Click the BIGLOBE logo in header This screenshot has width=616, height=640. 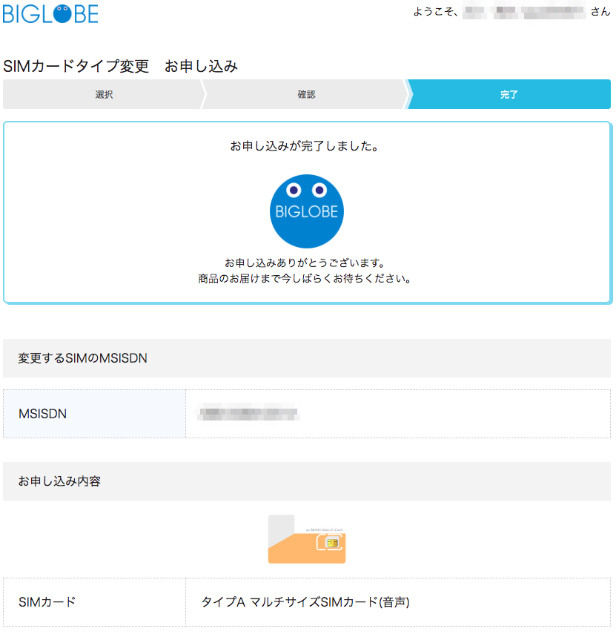(50, 13)
